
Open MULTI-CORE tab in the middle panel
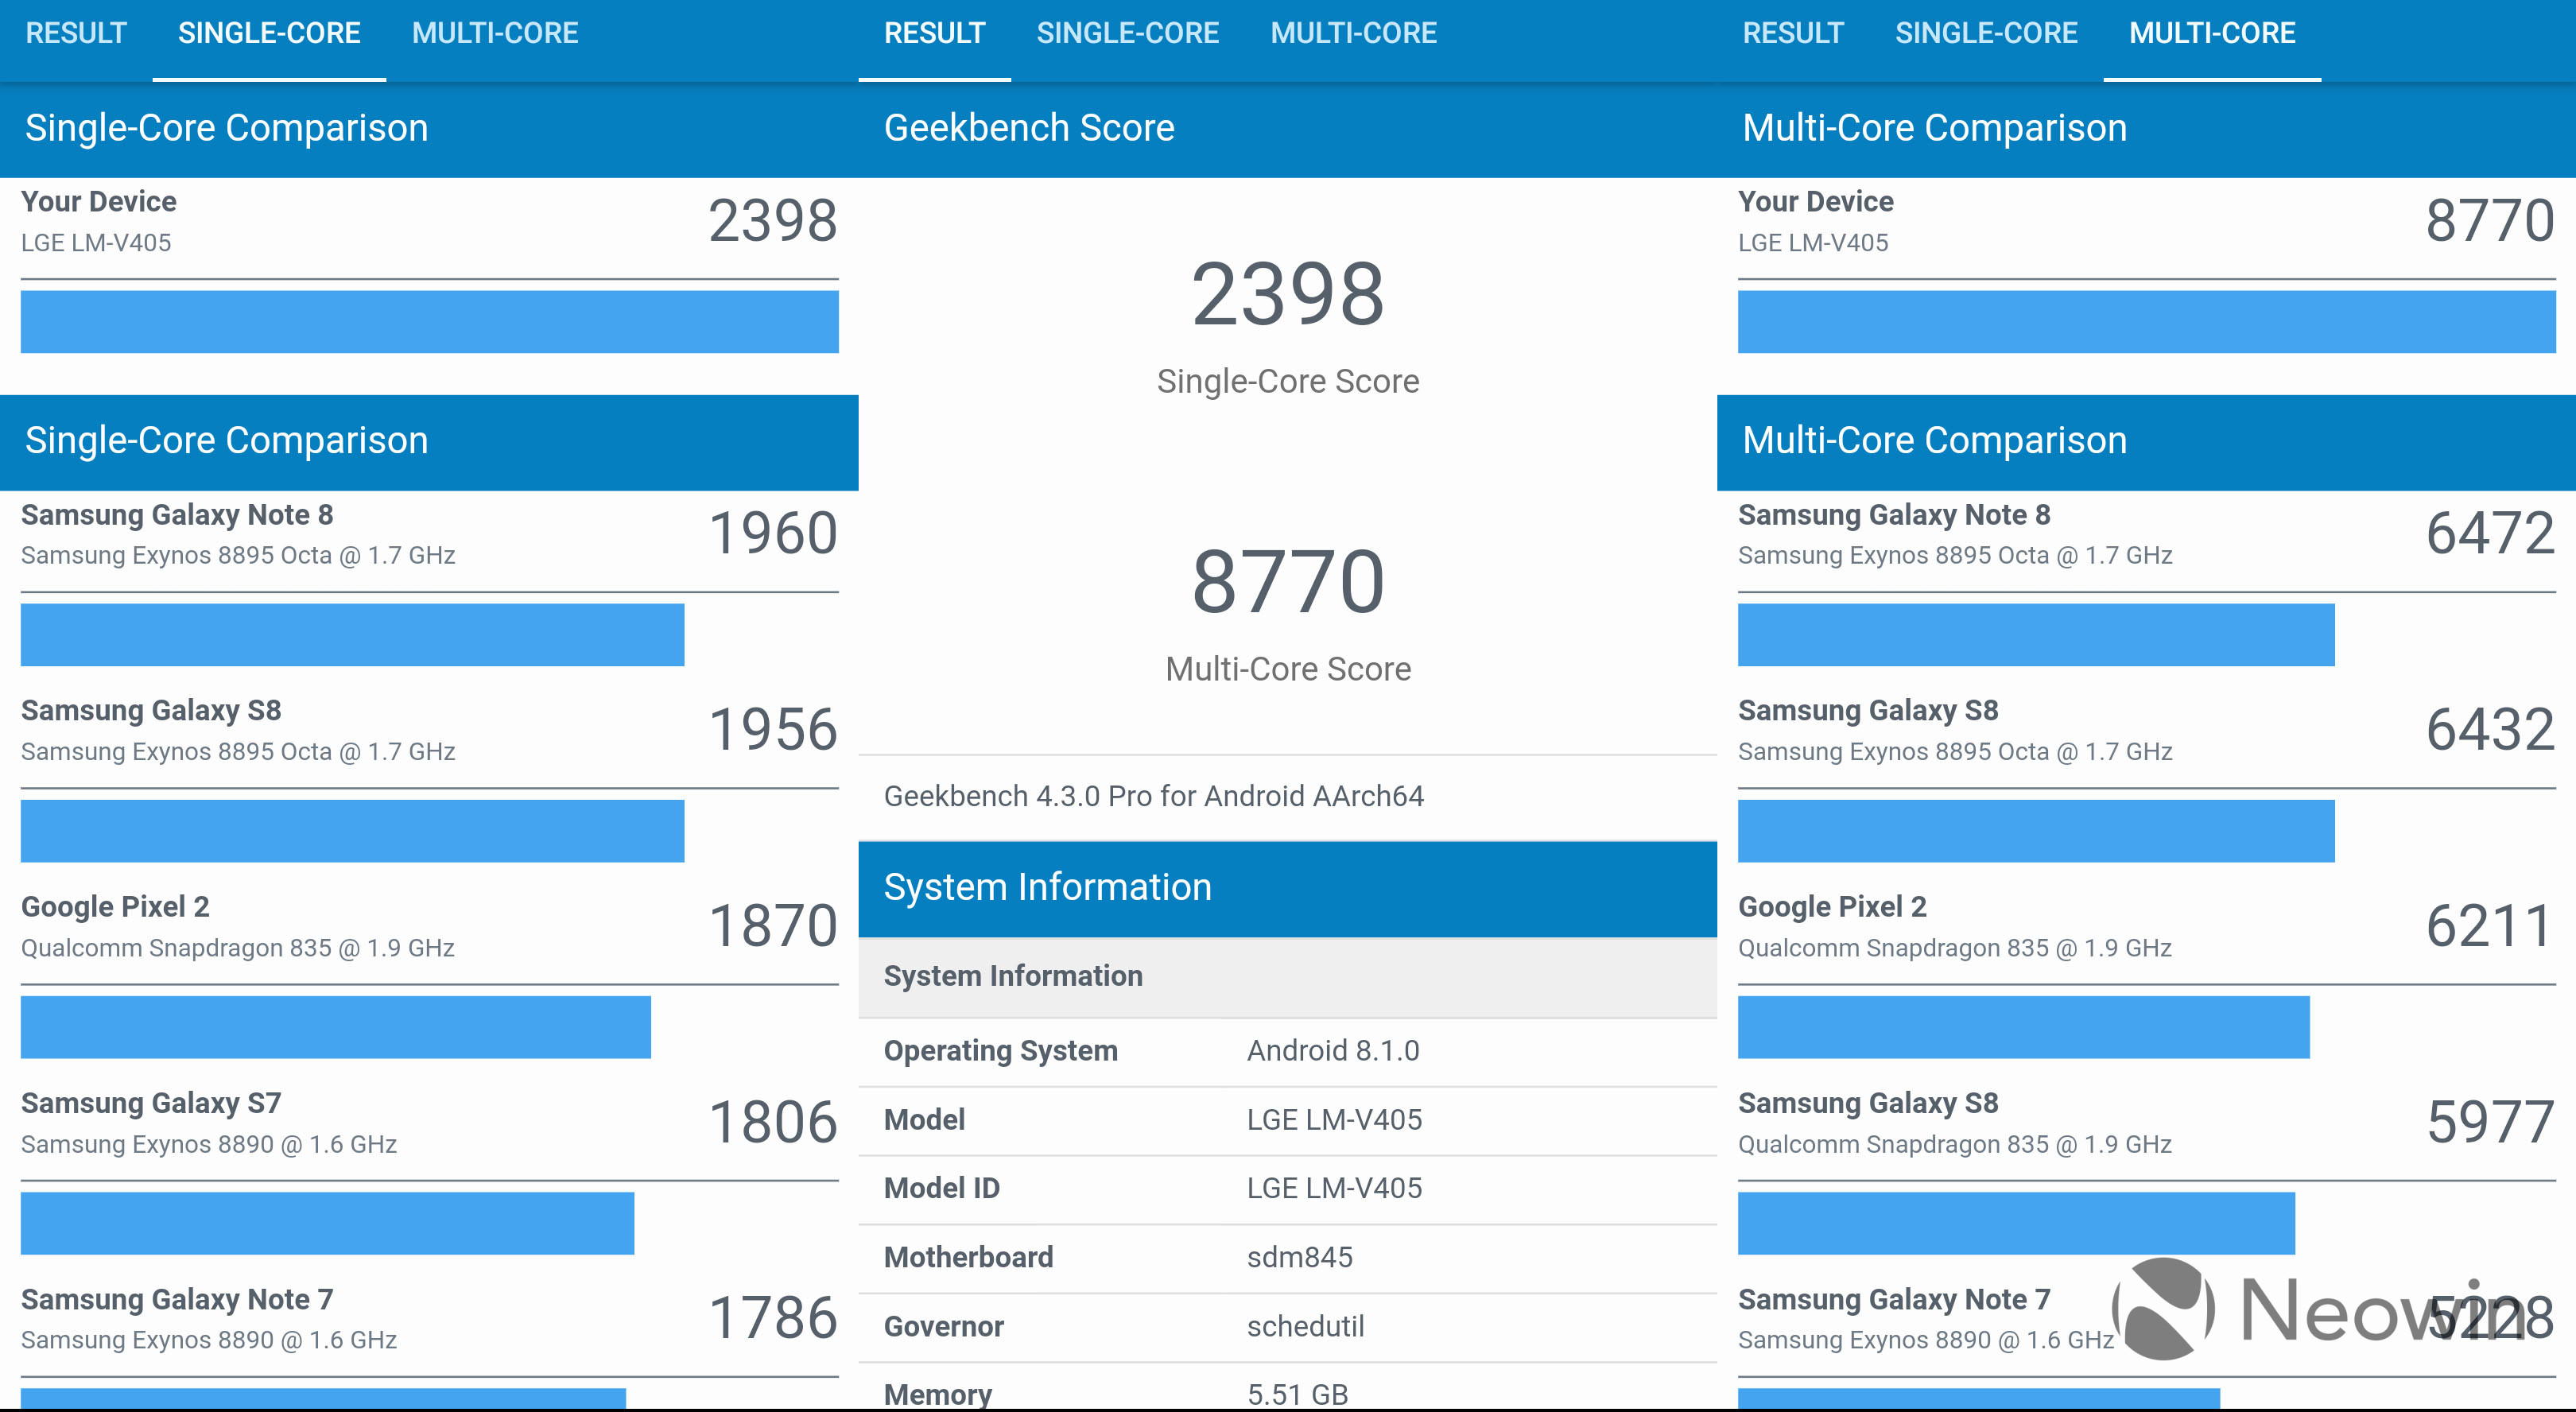tap(1353, 33)
